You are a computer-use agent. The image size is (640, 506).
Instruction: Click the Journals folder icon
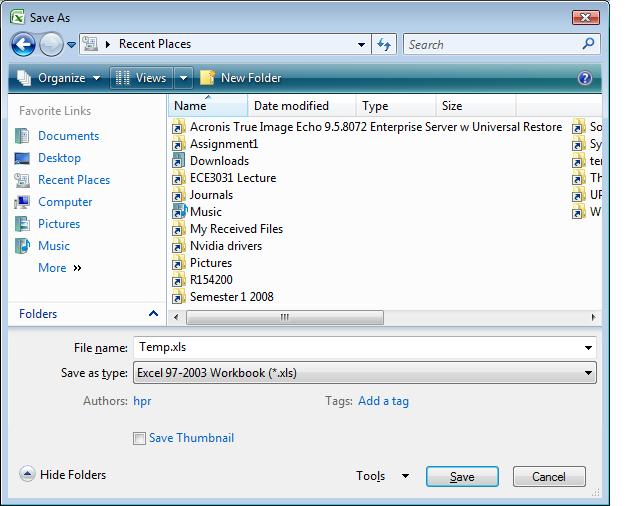click(x=178, y=195)
